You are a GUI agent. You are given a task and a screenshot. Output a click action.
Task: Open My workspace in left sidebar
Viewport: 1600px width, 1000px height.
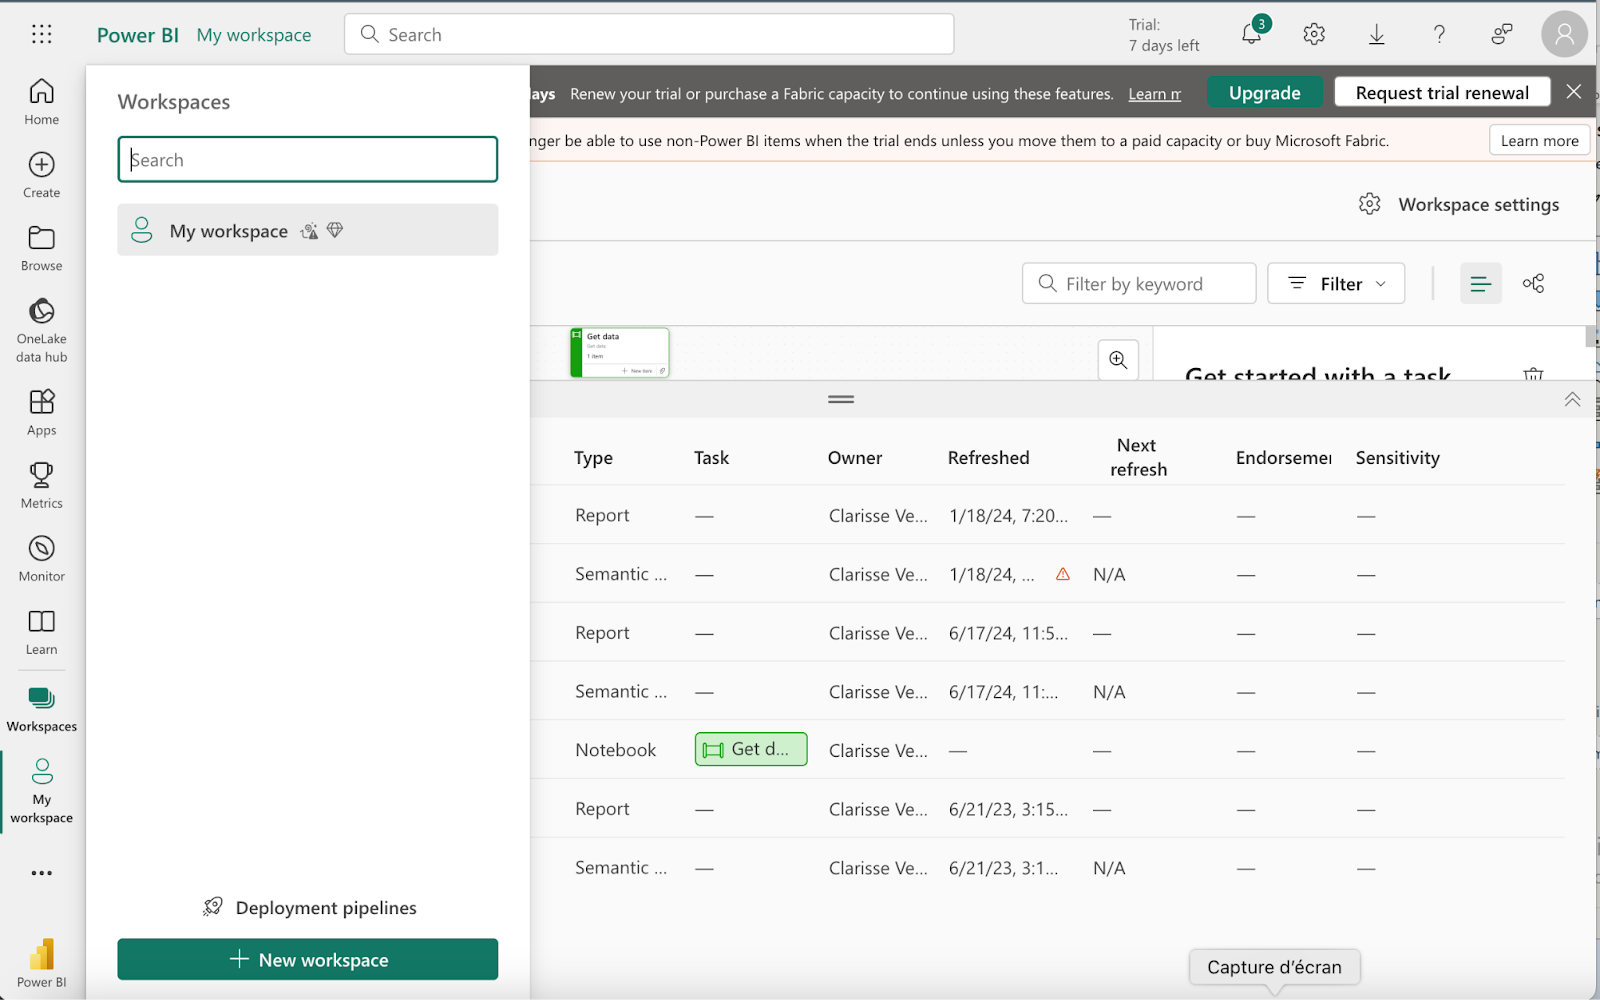pos(41,791)
